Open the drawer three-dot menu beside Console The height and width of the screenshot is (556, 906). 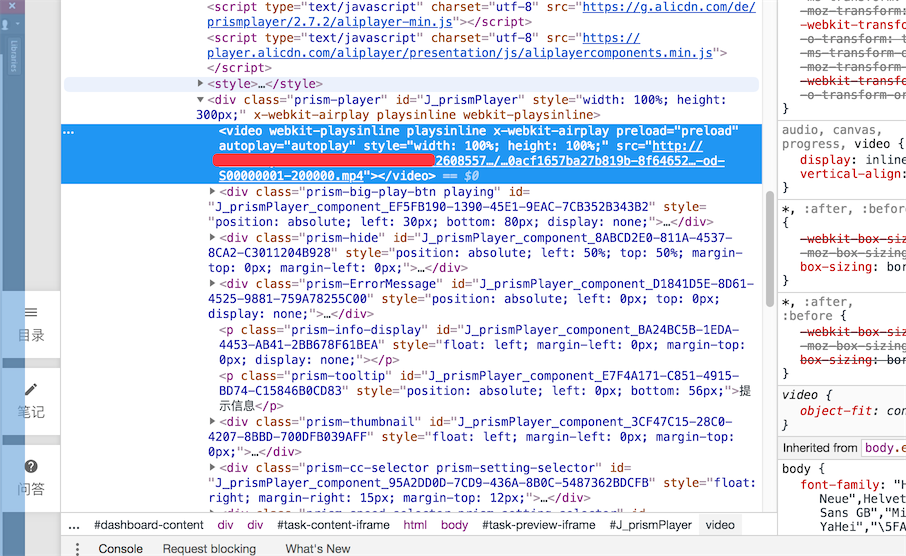77,548
